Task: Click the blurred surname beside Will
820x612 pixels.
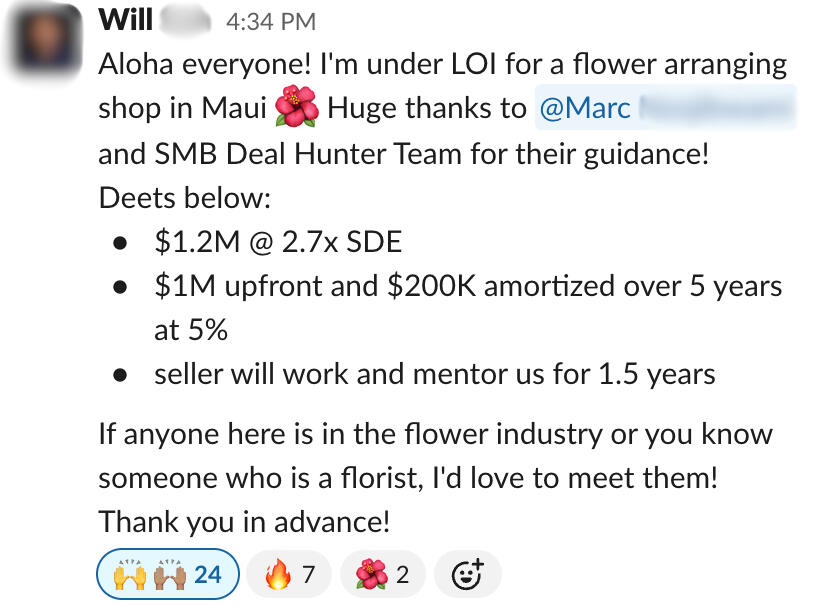Action: click(x=180, y=18)
